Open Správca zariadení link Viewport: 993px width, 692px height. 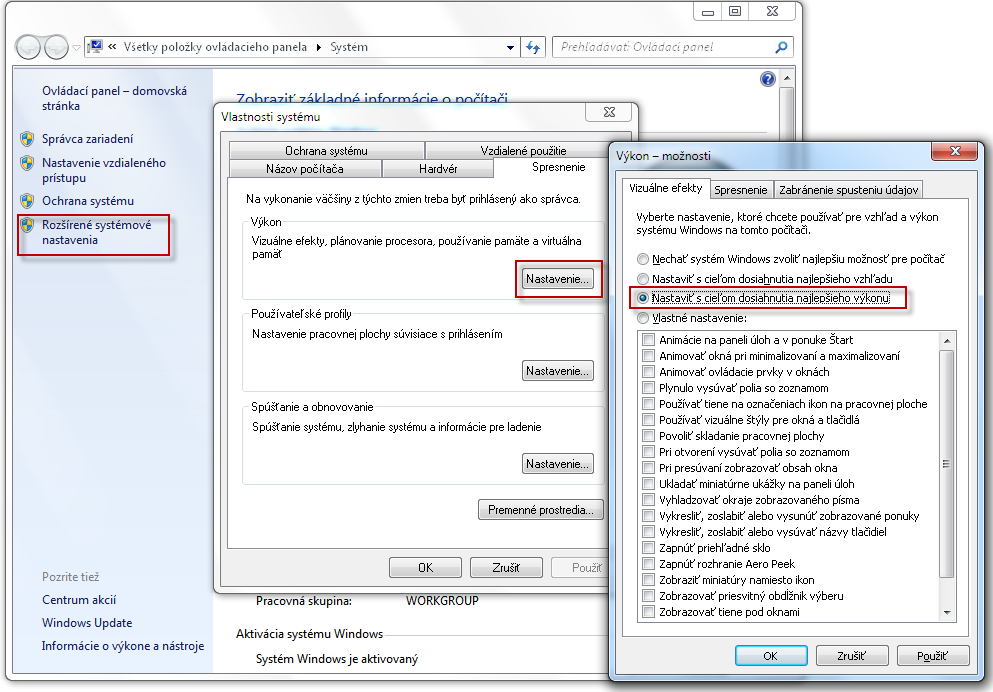click(x=87, y=139)
